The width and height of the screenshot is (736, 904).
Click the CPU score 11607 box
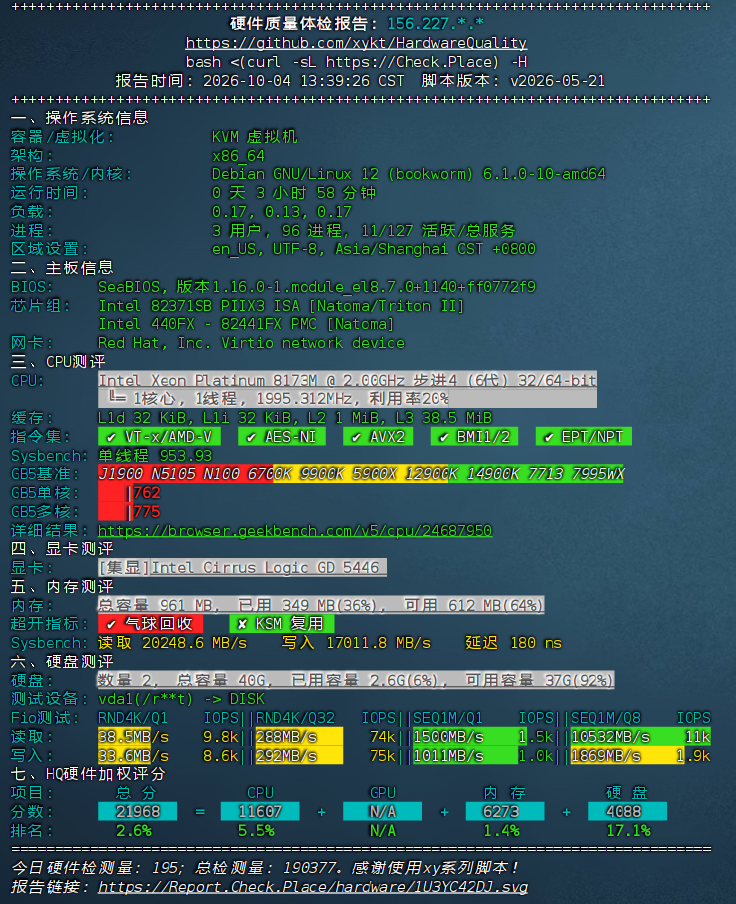260,811
